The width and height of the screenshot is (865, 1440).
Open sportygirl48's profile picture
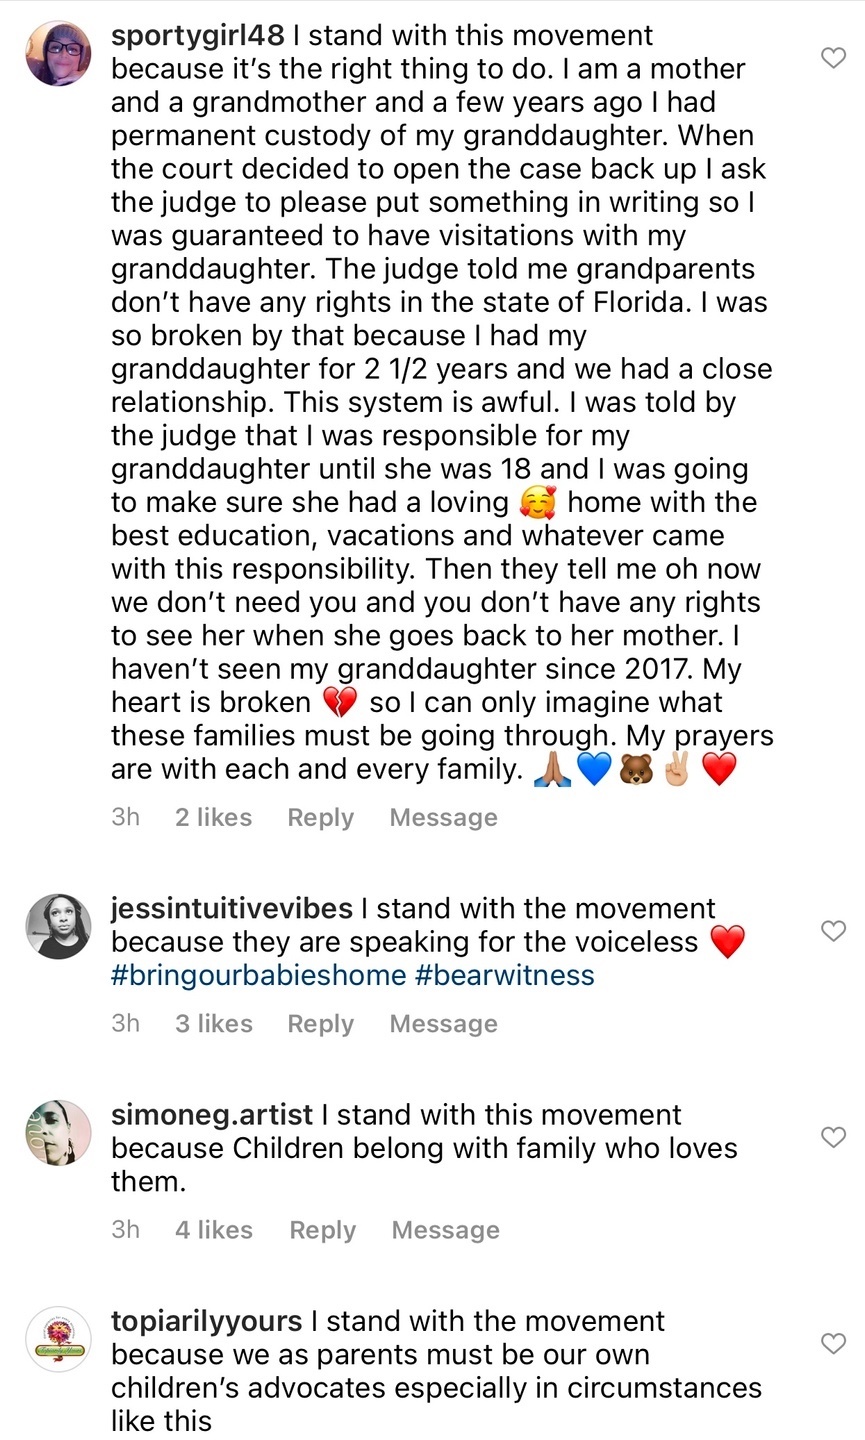pyautogui.click(x=58, y=53)
